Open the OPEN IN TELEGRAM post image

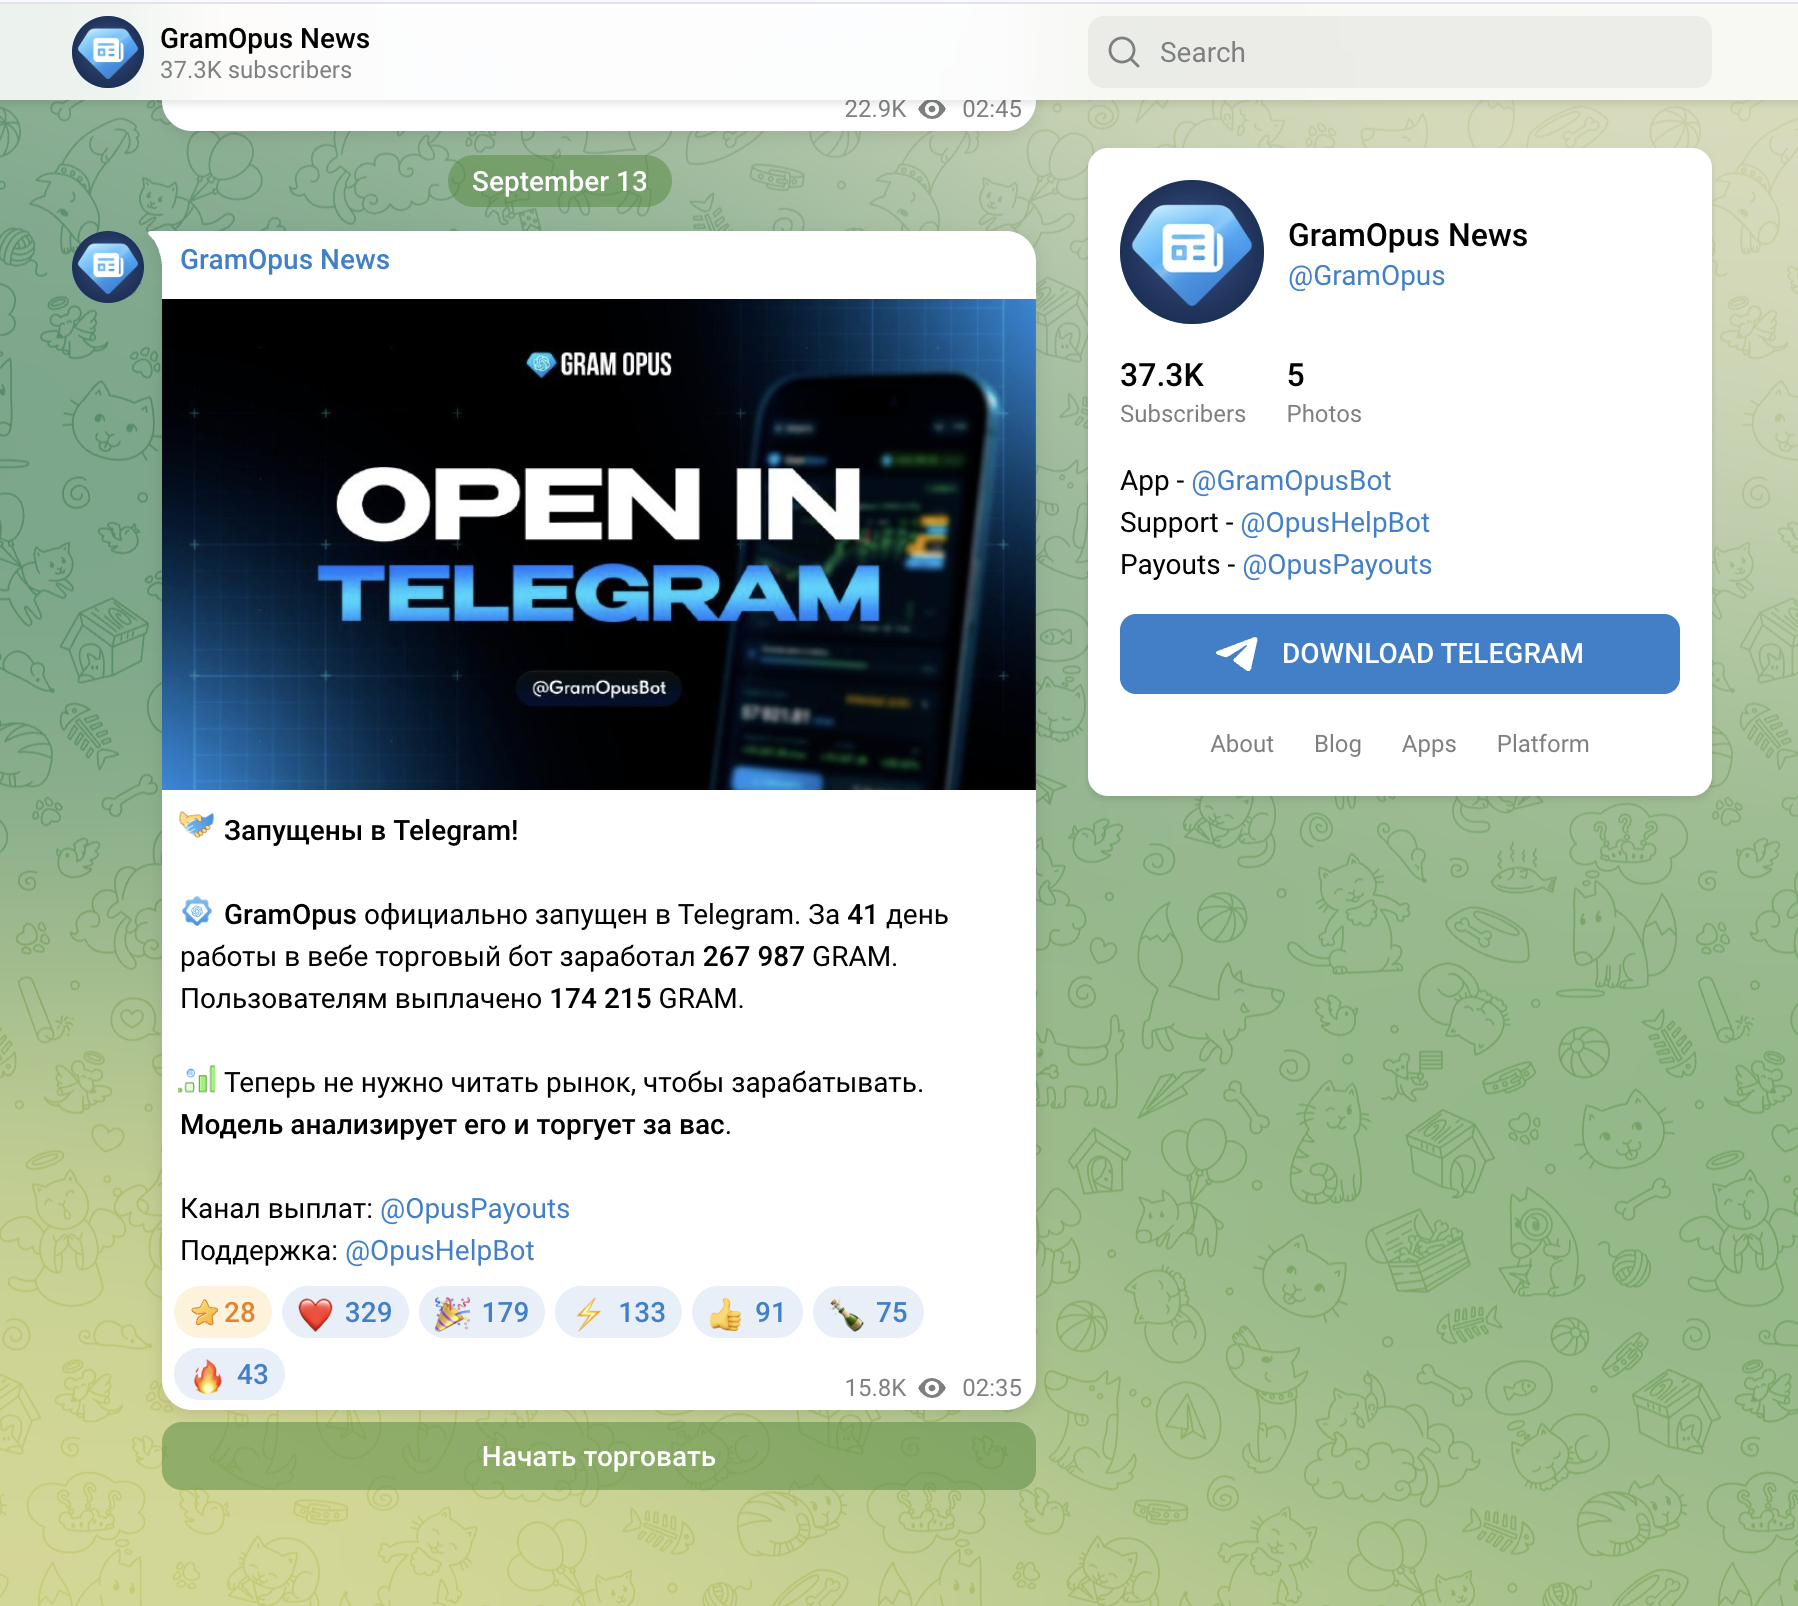(x=599, y=544)
